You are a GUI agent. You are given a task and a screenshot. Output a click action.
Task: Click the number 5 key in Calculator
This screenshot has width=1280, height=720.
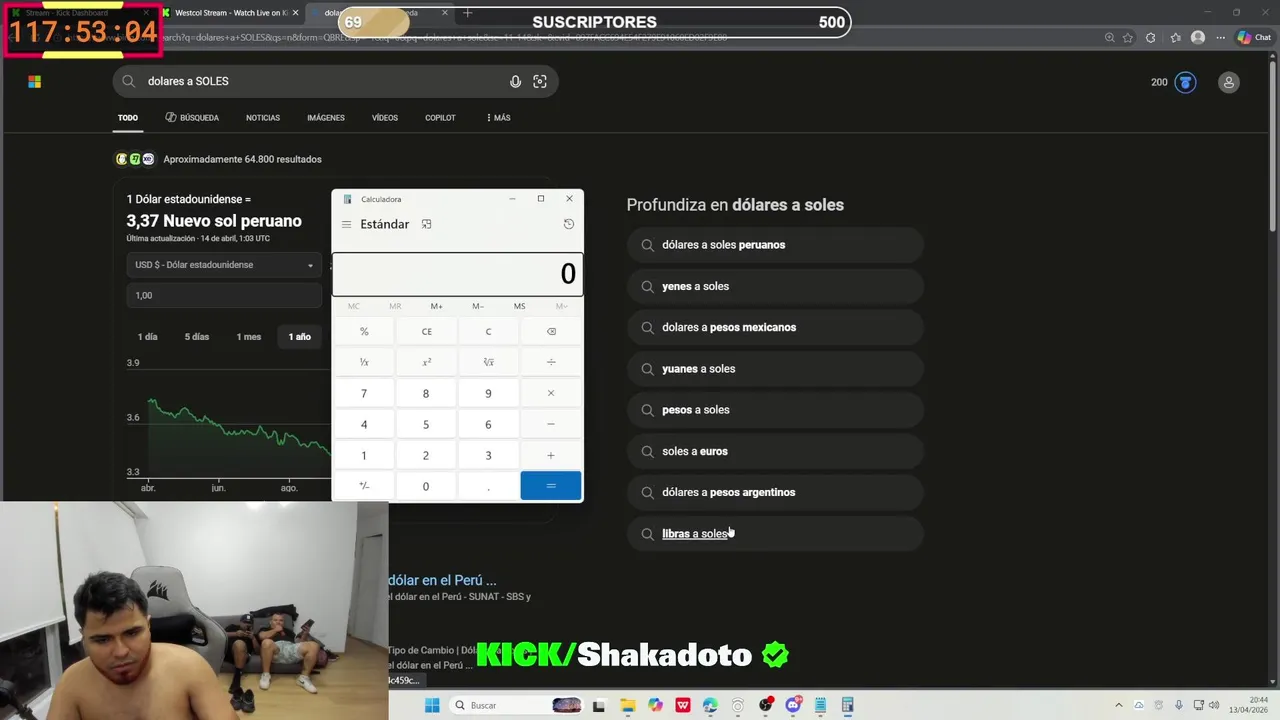click(x=426, y=424)
